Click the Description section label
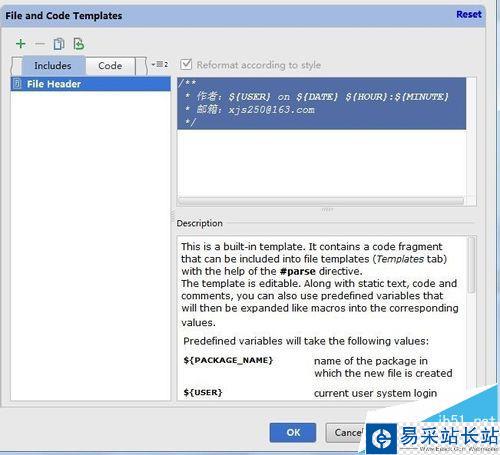This screenshot has height=455, width=500. (x=199, y=223)
